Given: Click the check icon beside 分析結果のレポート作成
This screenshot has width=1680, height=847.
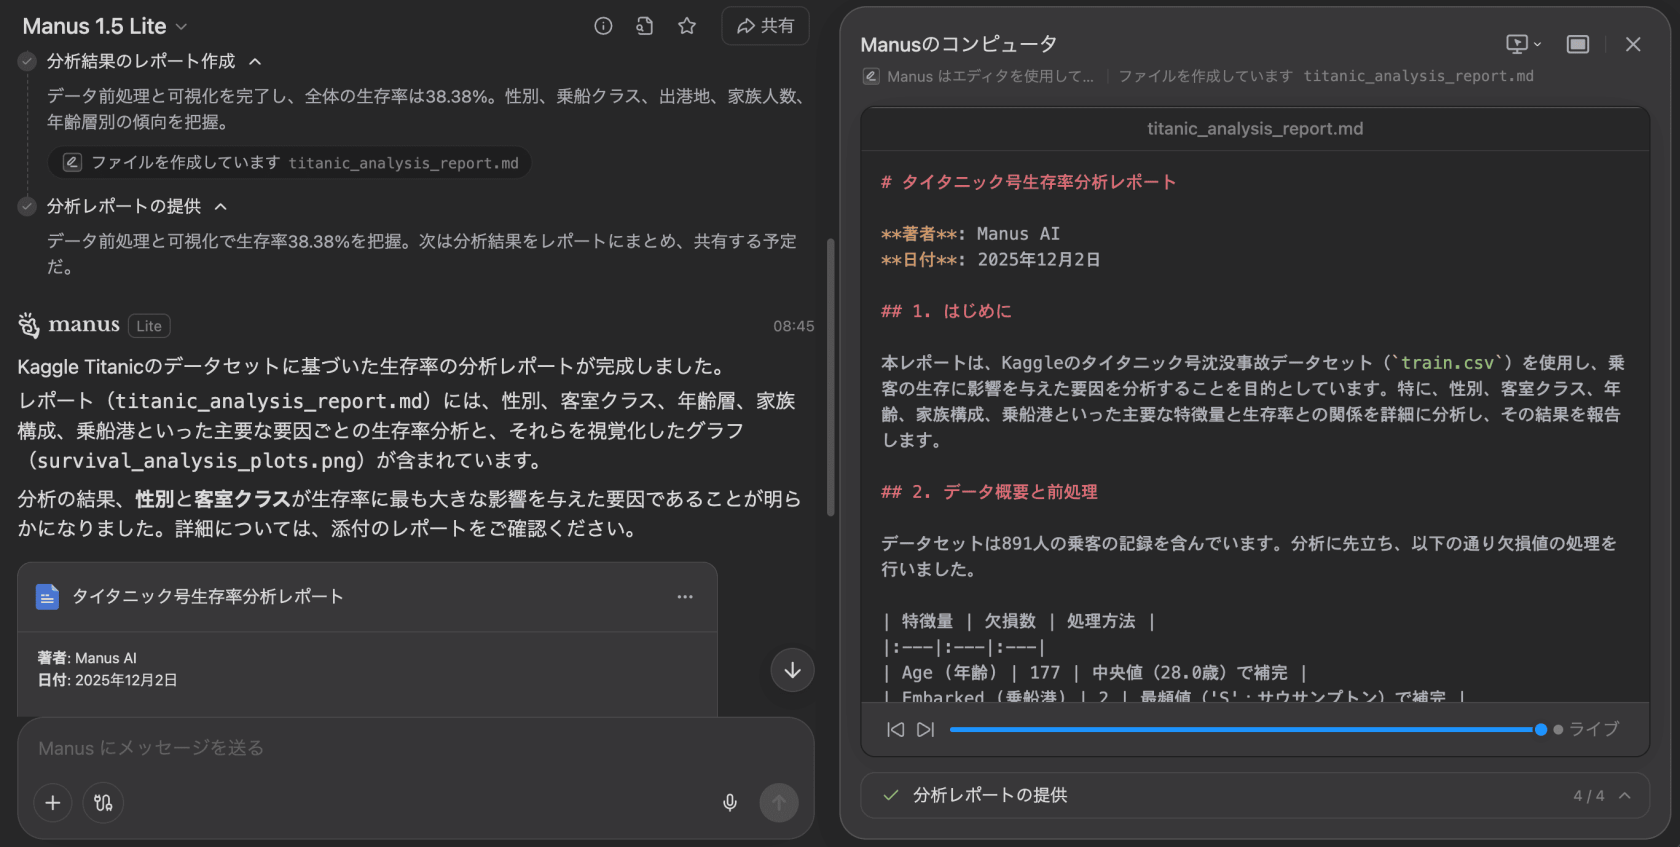Looking at the screenshot, I should coord(27,61).
